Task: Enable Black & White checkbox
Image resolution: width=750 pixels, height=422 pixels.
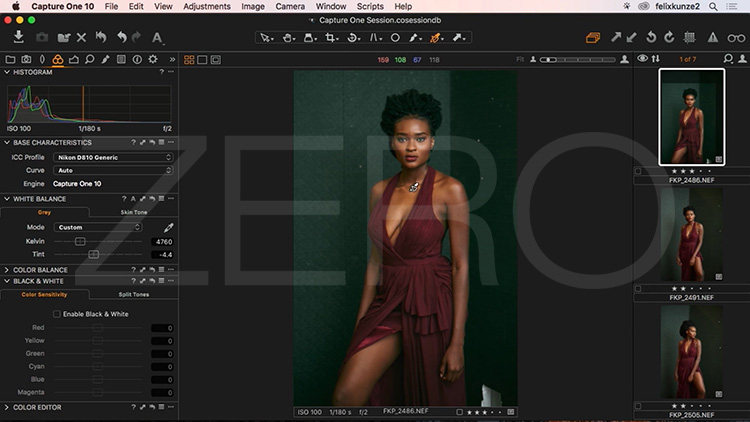Action: point(57,314)
